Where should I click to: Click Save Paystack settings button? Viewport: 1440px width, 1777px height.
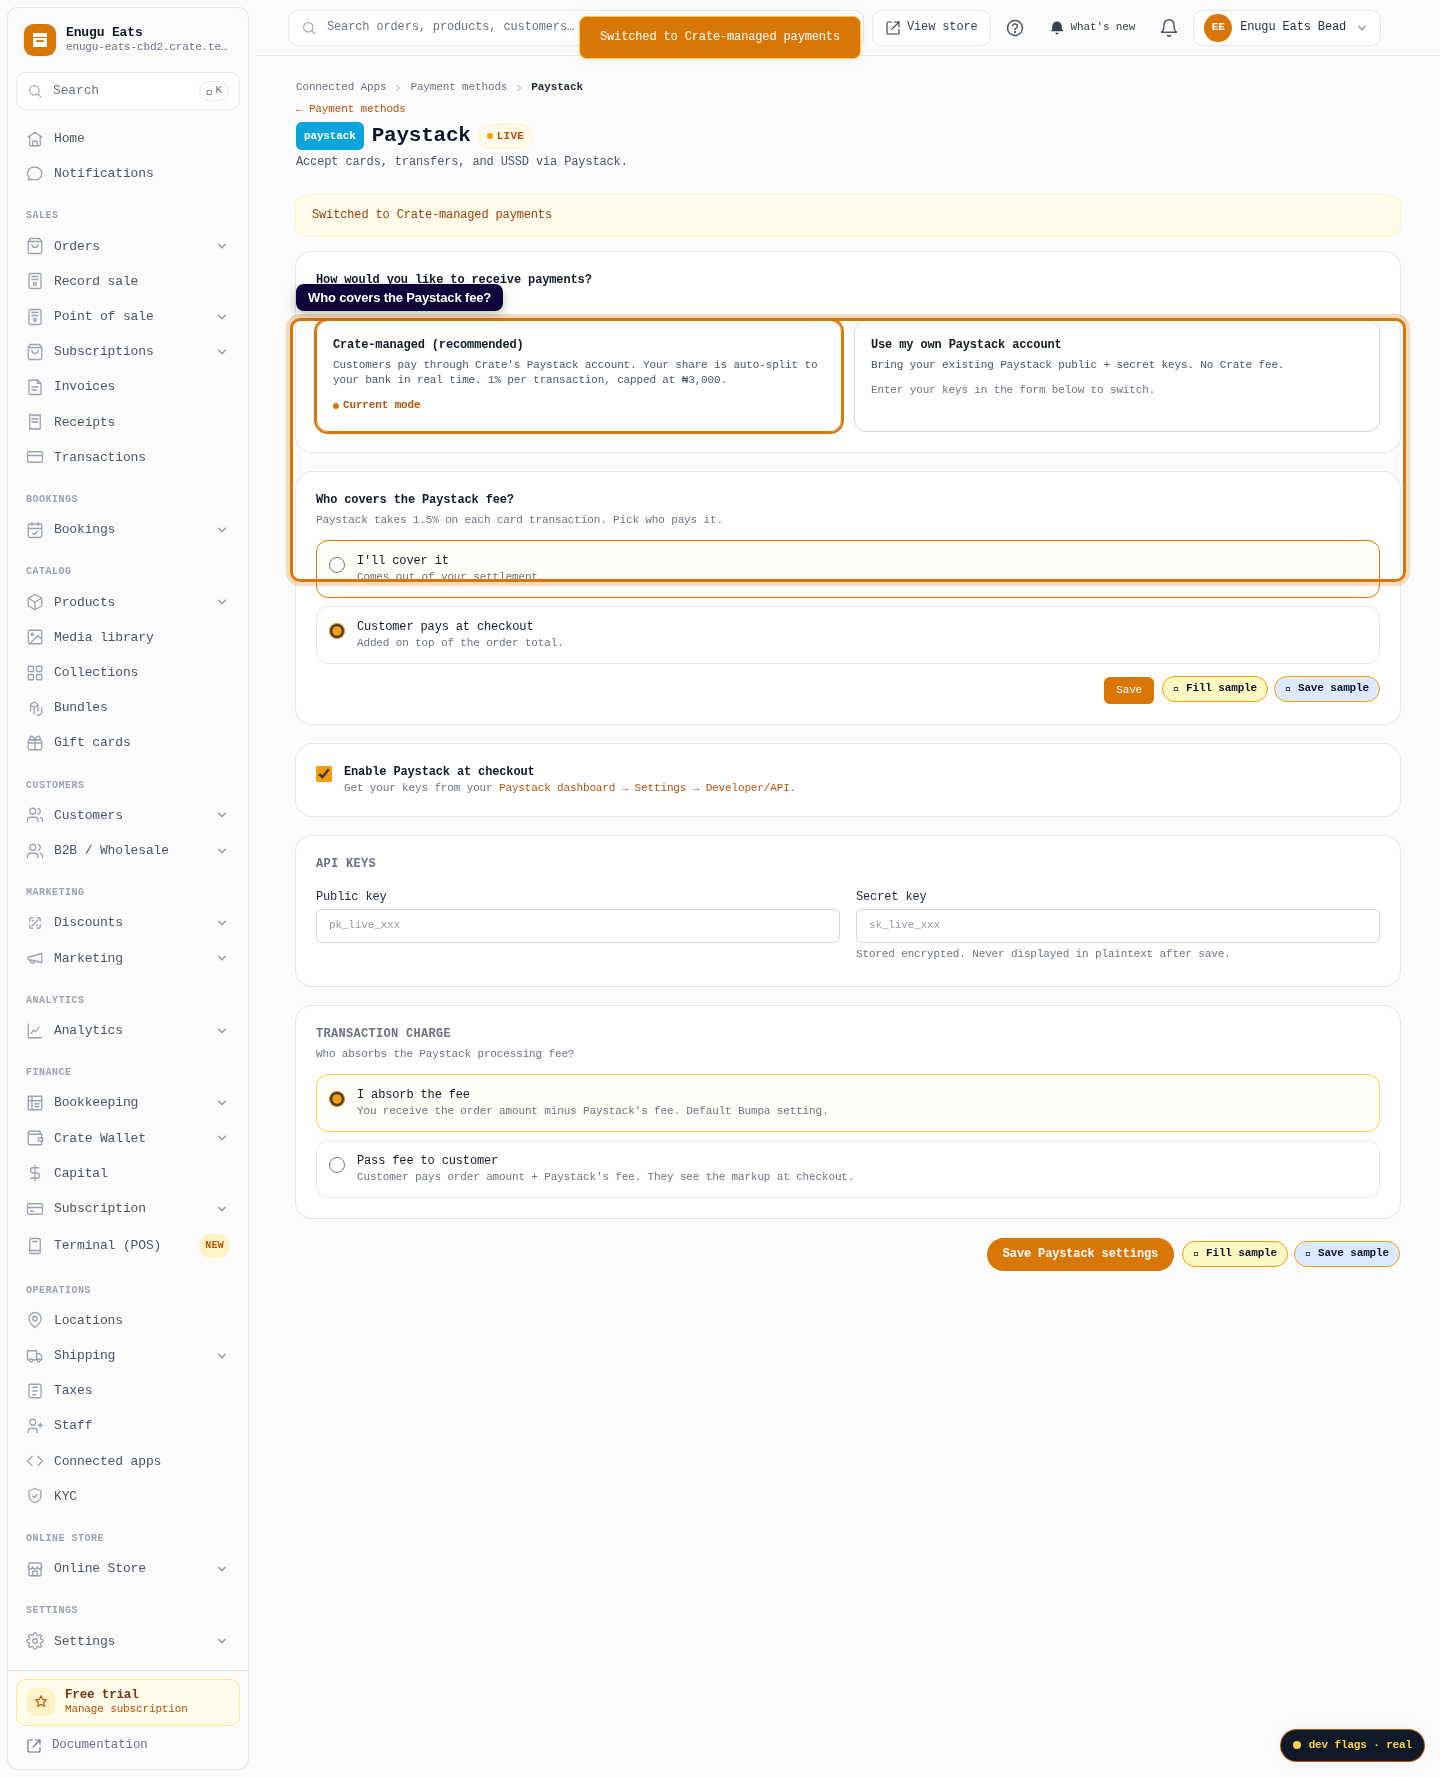1080,1254
